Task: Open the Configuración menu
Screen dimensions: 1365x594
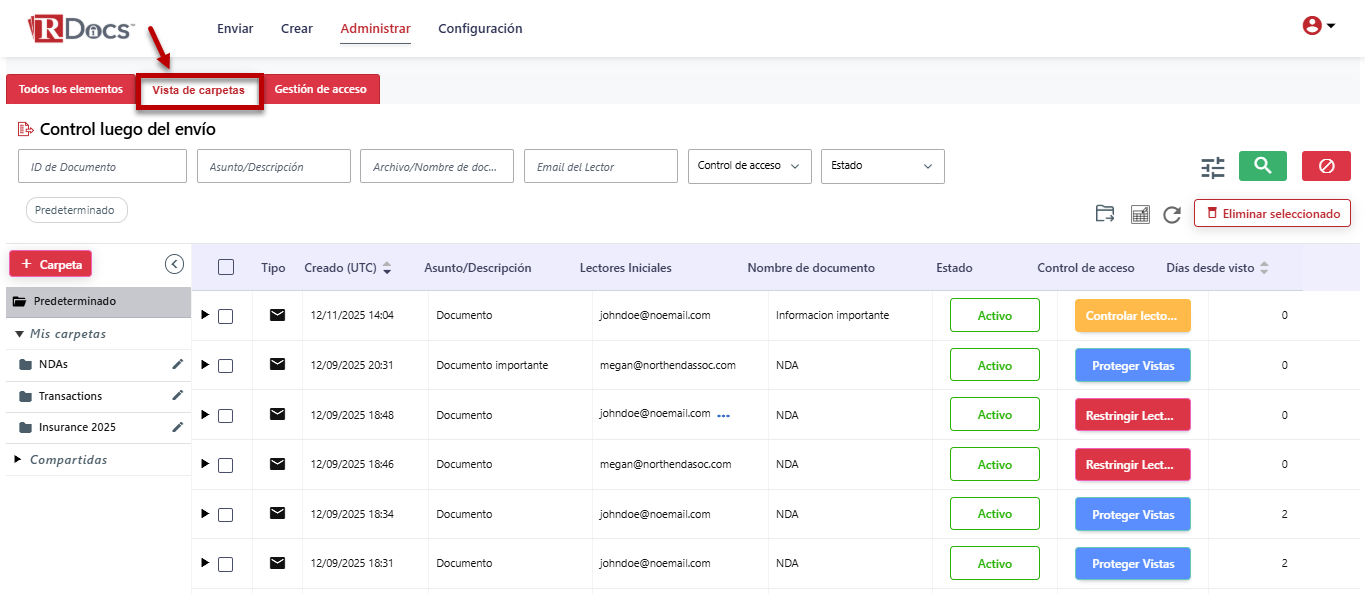Action: (x=480, y=29)
